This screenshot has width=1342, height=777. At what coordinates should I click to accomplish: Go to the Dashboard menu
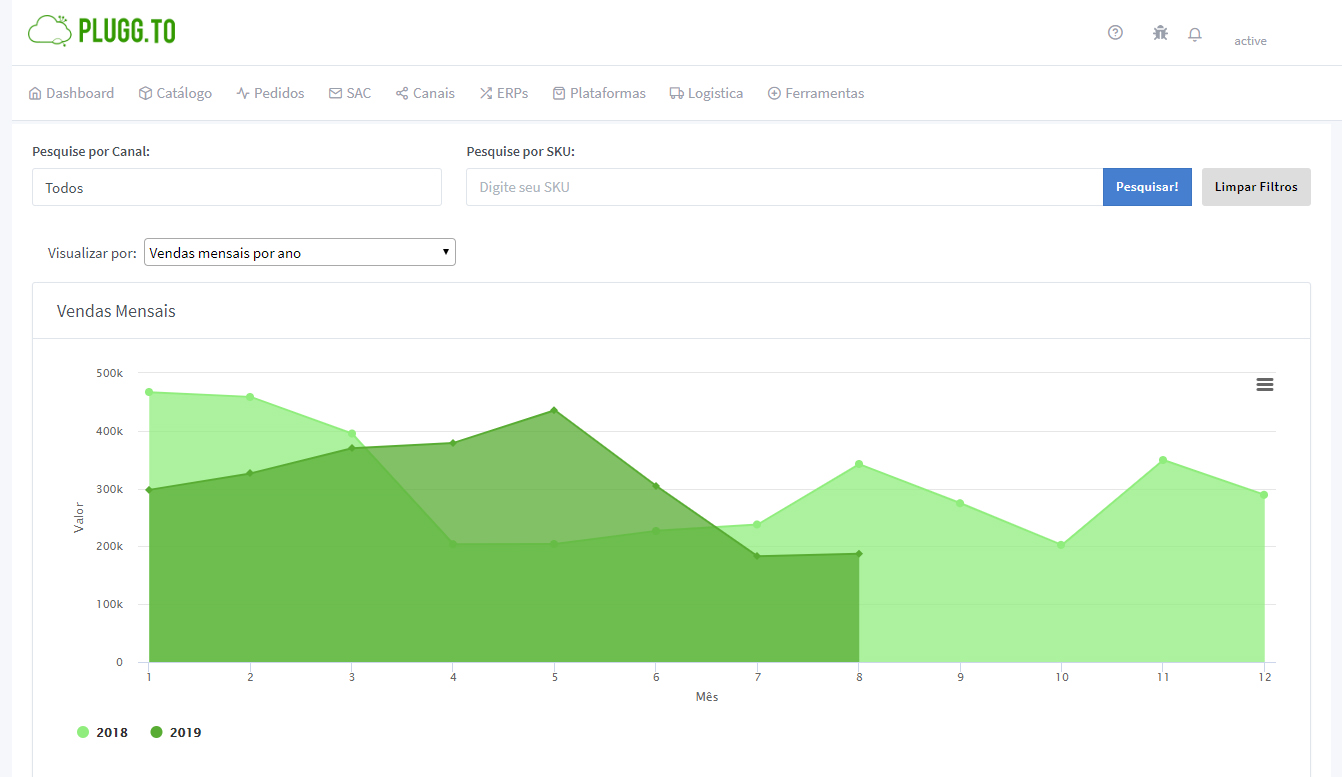pyautogui.click(x=71, y=93)
